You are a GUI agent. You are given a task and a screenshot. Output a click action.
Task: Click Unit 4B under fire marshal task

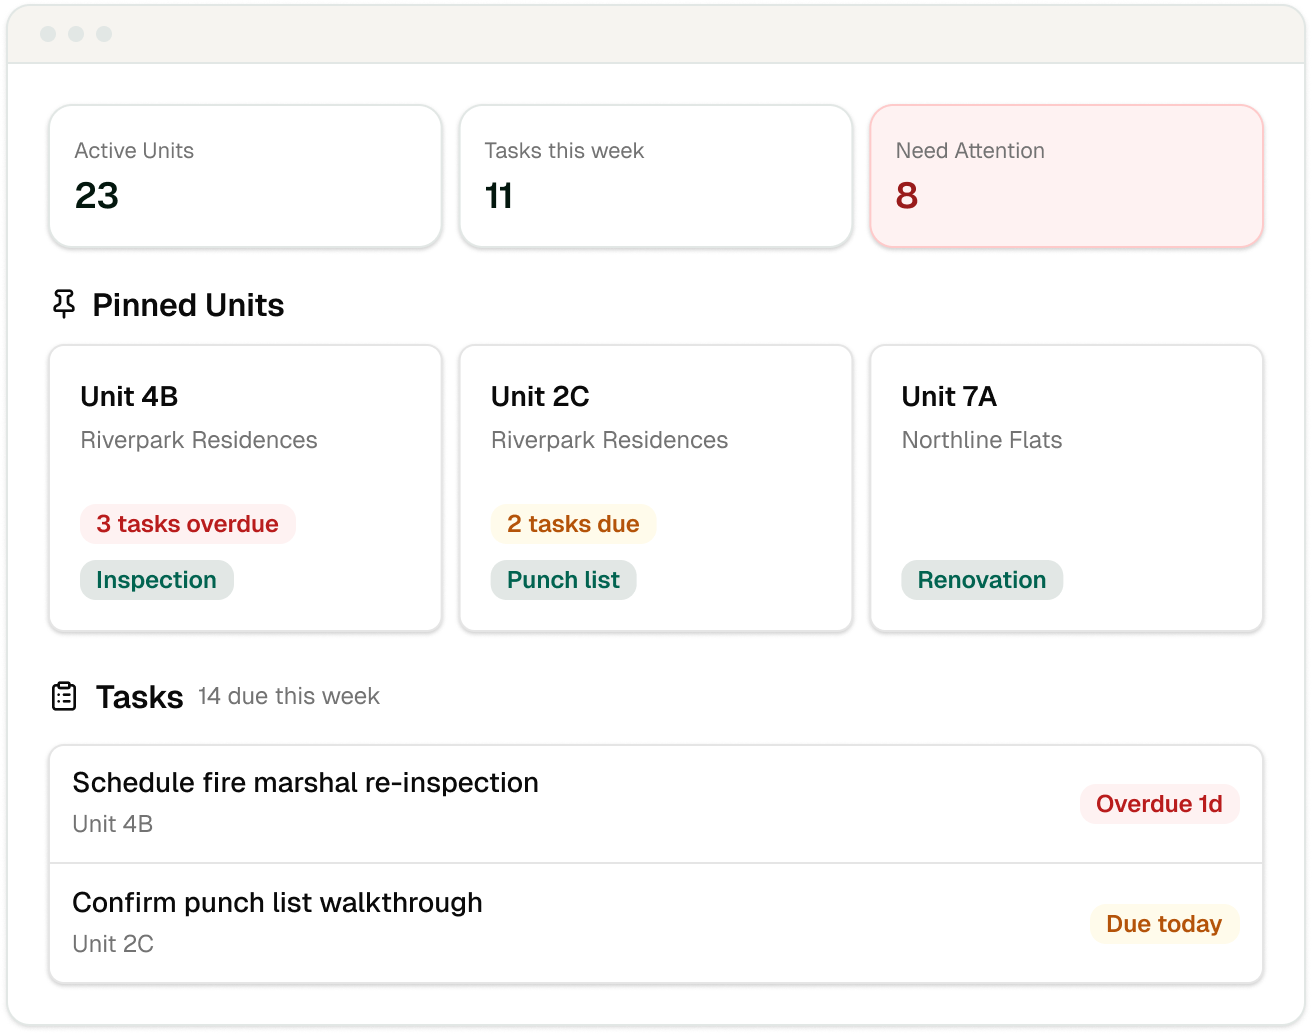pyautogui.click(x=113, y=824)
